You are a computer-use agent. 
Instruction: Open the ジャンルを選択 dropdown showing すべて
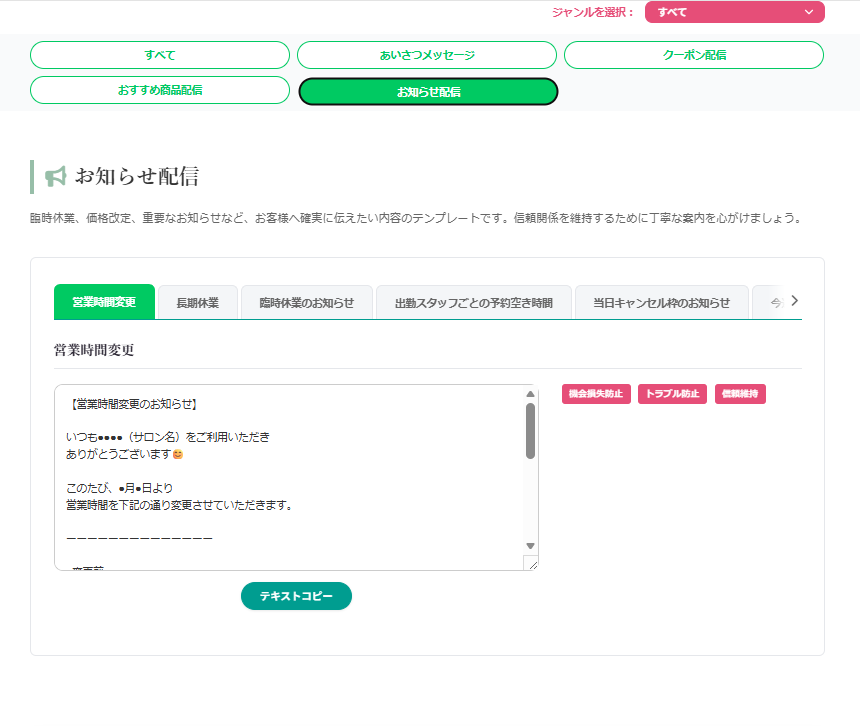coord(734,12)
